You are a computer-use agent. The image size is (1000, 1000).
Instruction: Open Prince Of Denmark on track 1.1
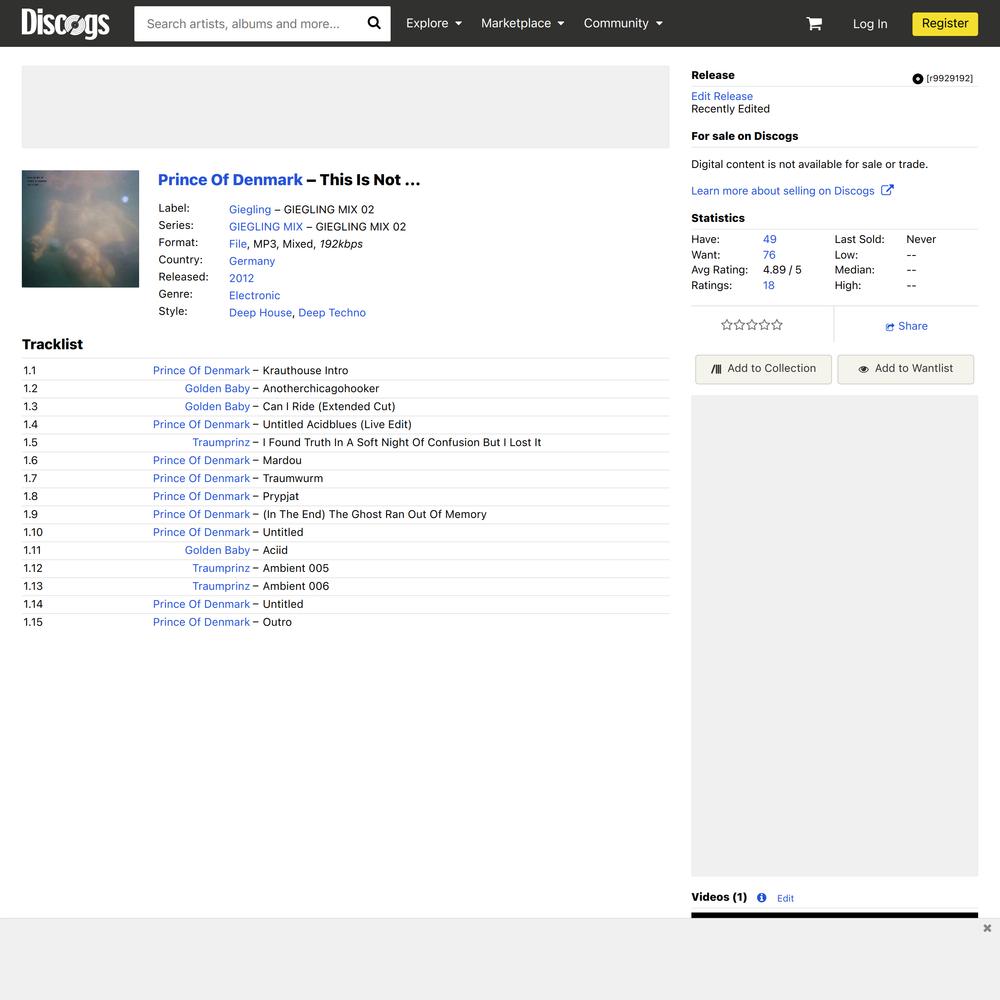pyautogui.click(x=202, y=371)
